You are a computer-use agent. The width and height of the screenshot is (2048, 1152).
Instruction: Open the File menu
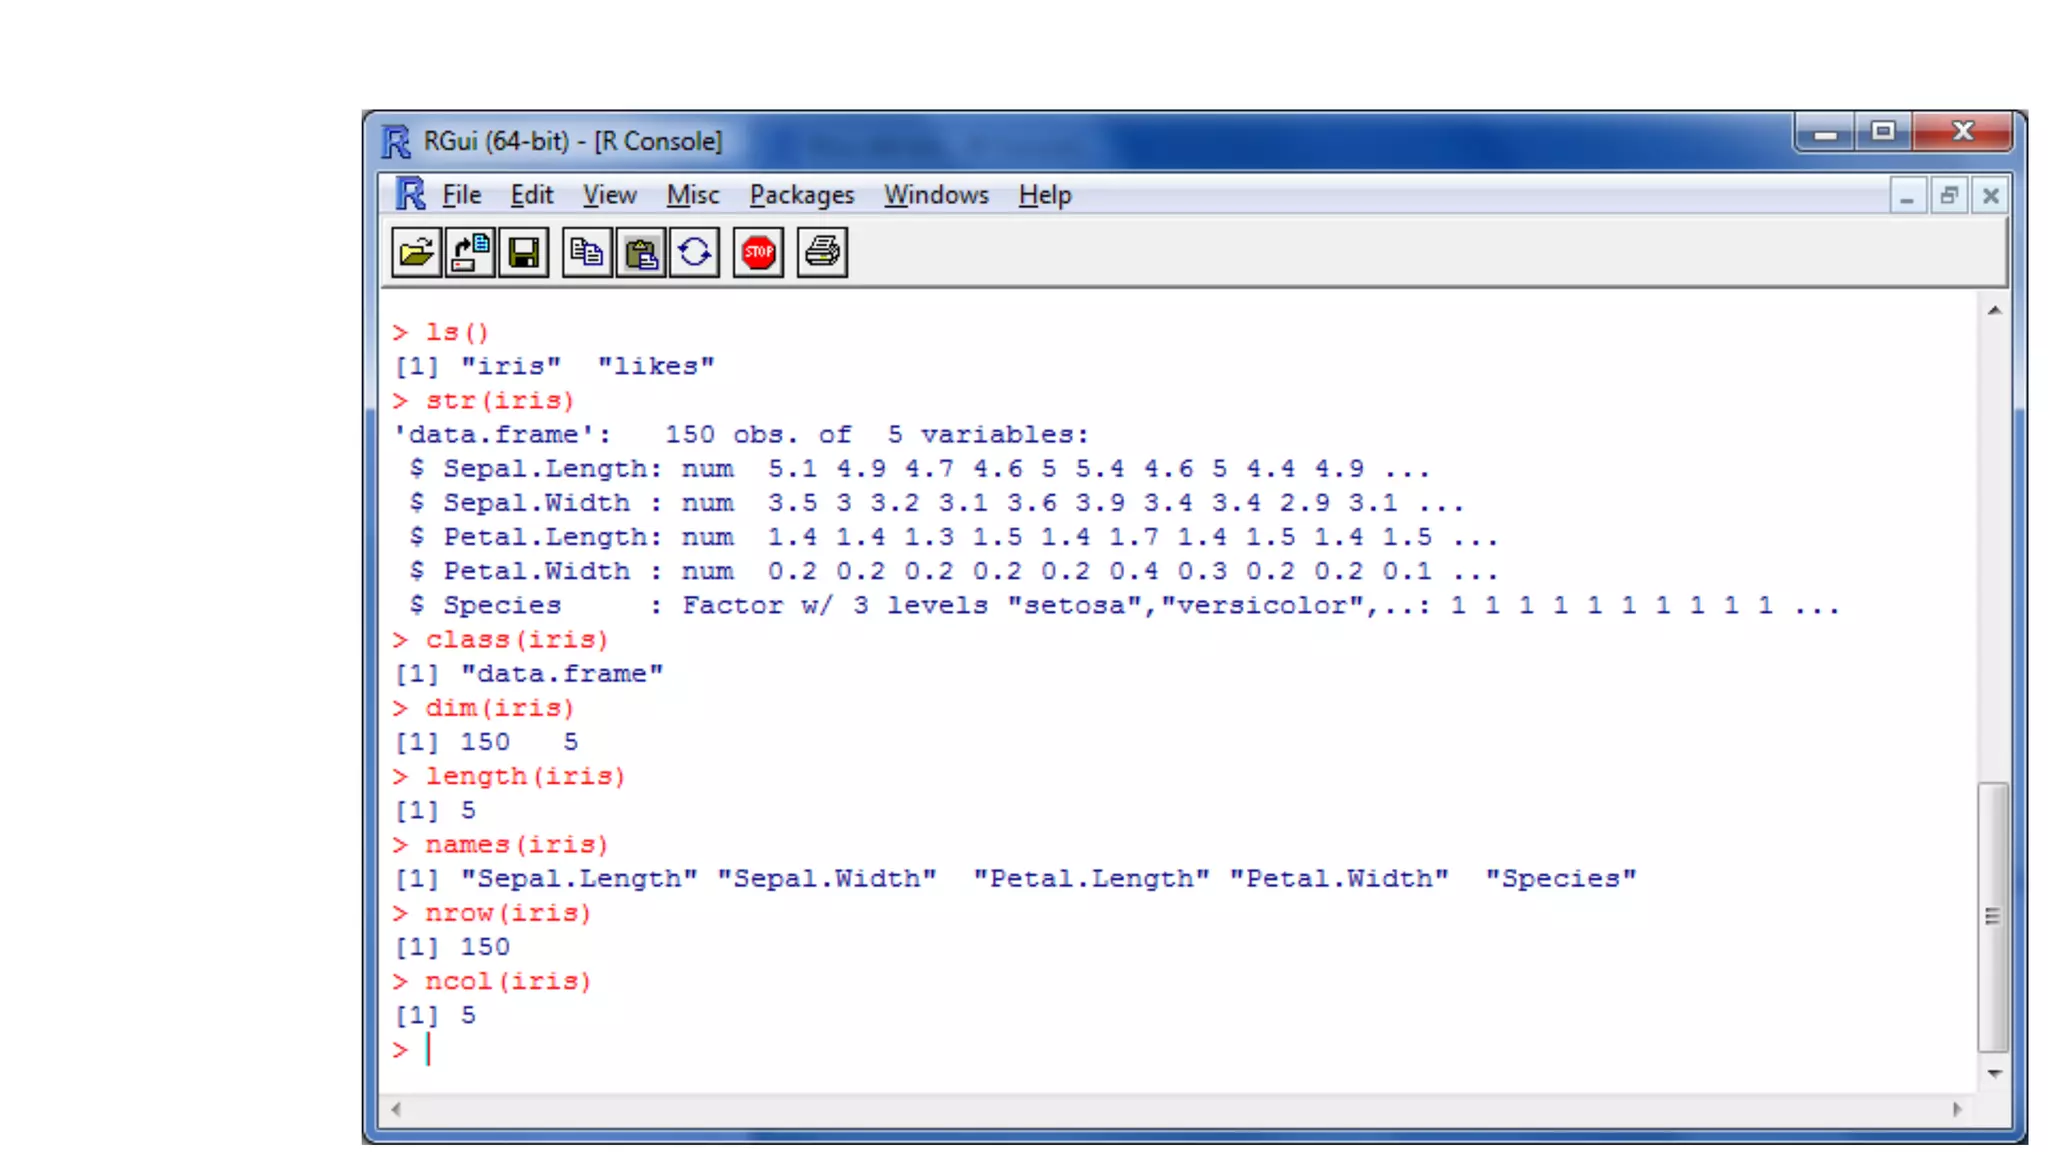tap(461, 195)
